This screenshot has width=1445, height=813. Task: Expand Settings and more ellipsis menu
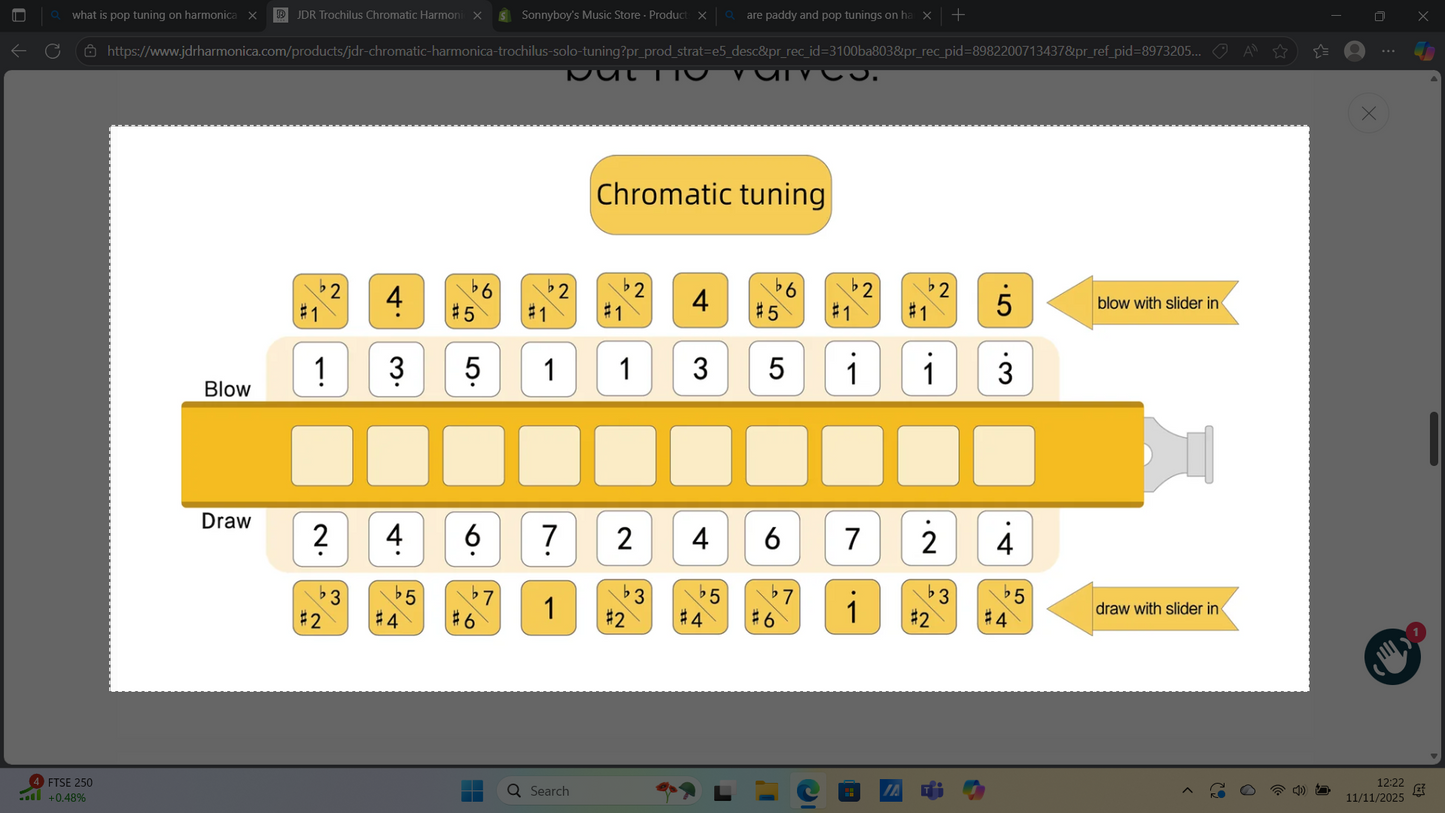pyautogui.click(x=1388, y=51)
